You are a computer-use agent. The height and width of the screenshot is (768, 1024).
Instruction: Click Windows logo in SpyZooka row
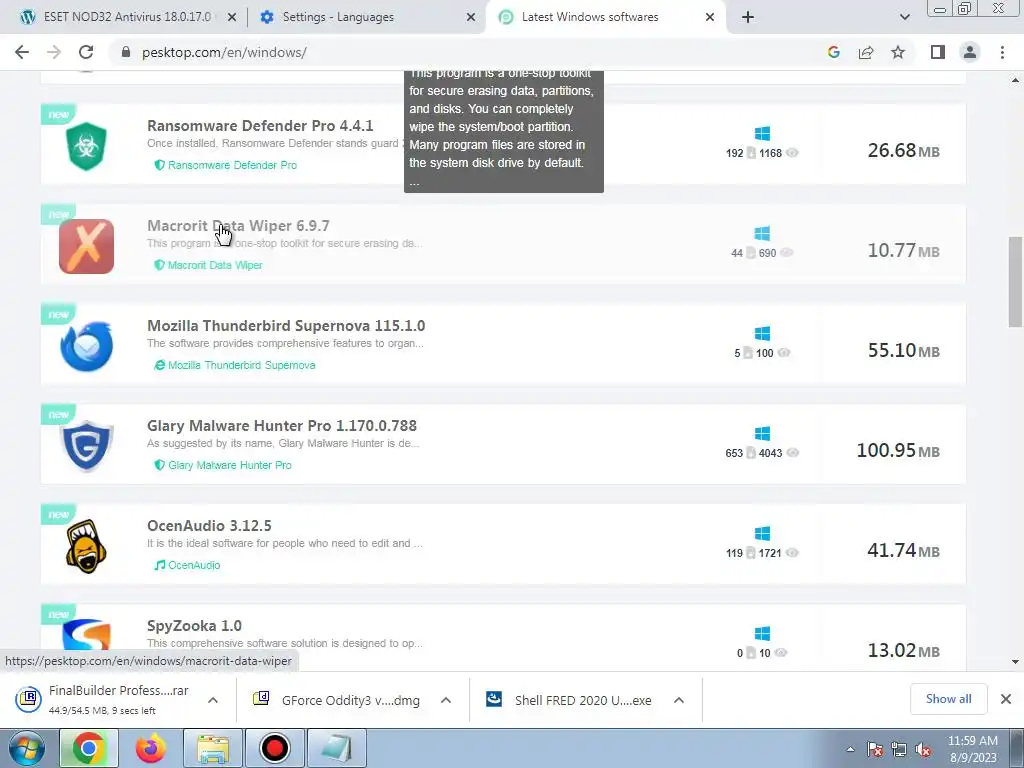[x=762, y=633]
